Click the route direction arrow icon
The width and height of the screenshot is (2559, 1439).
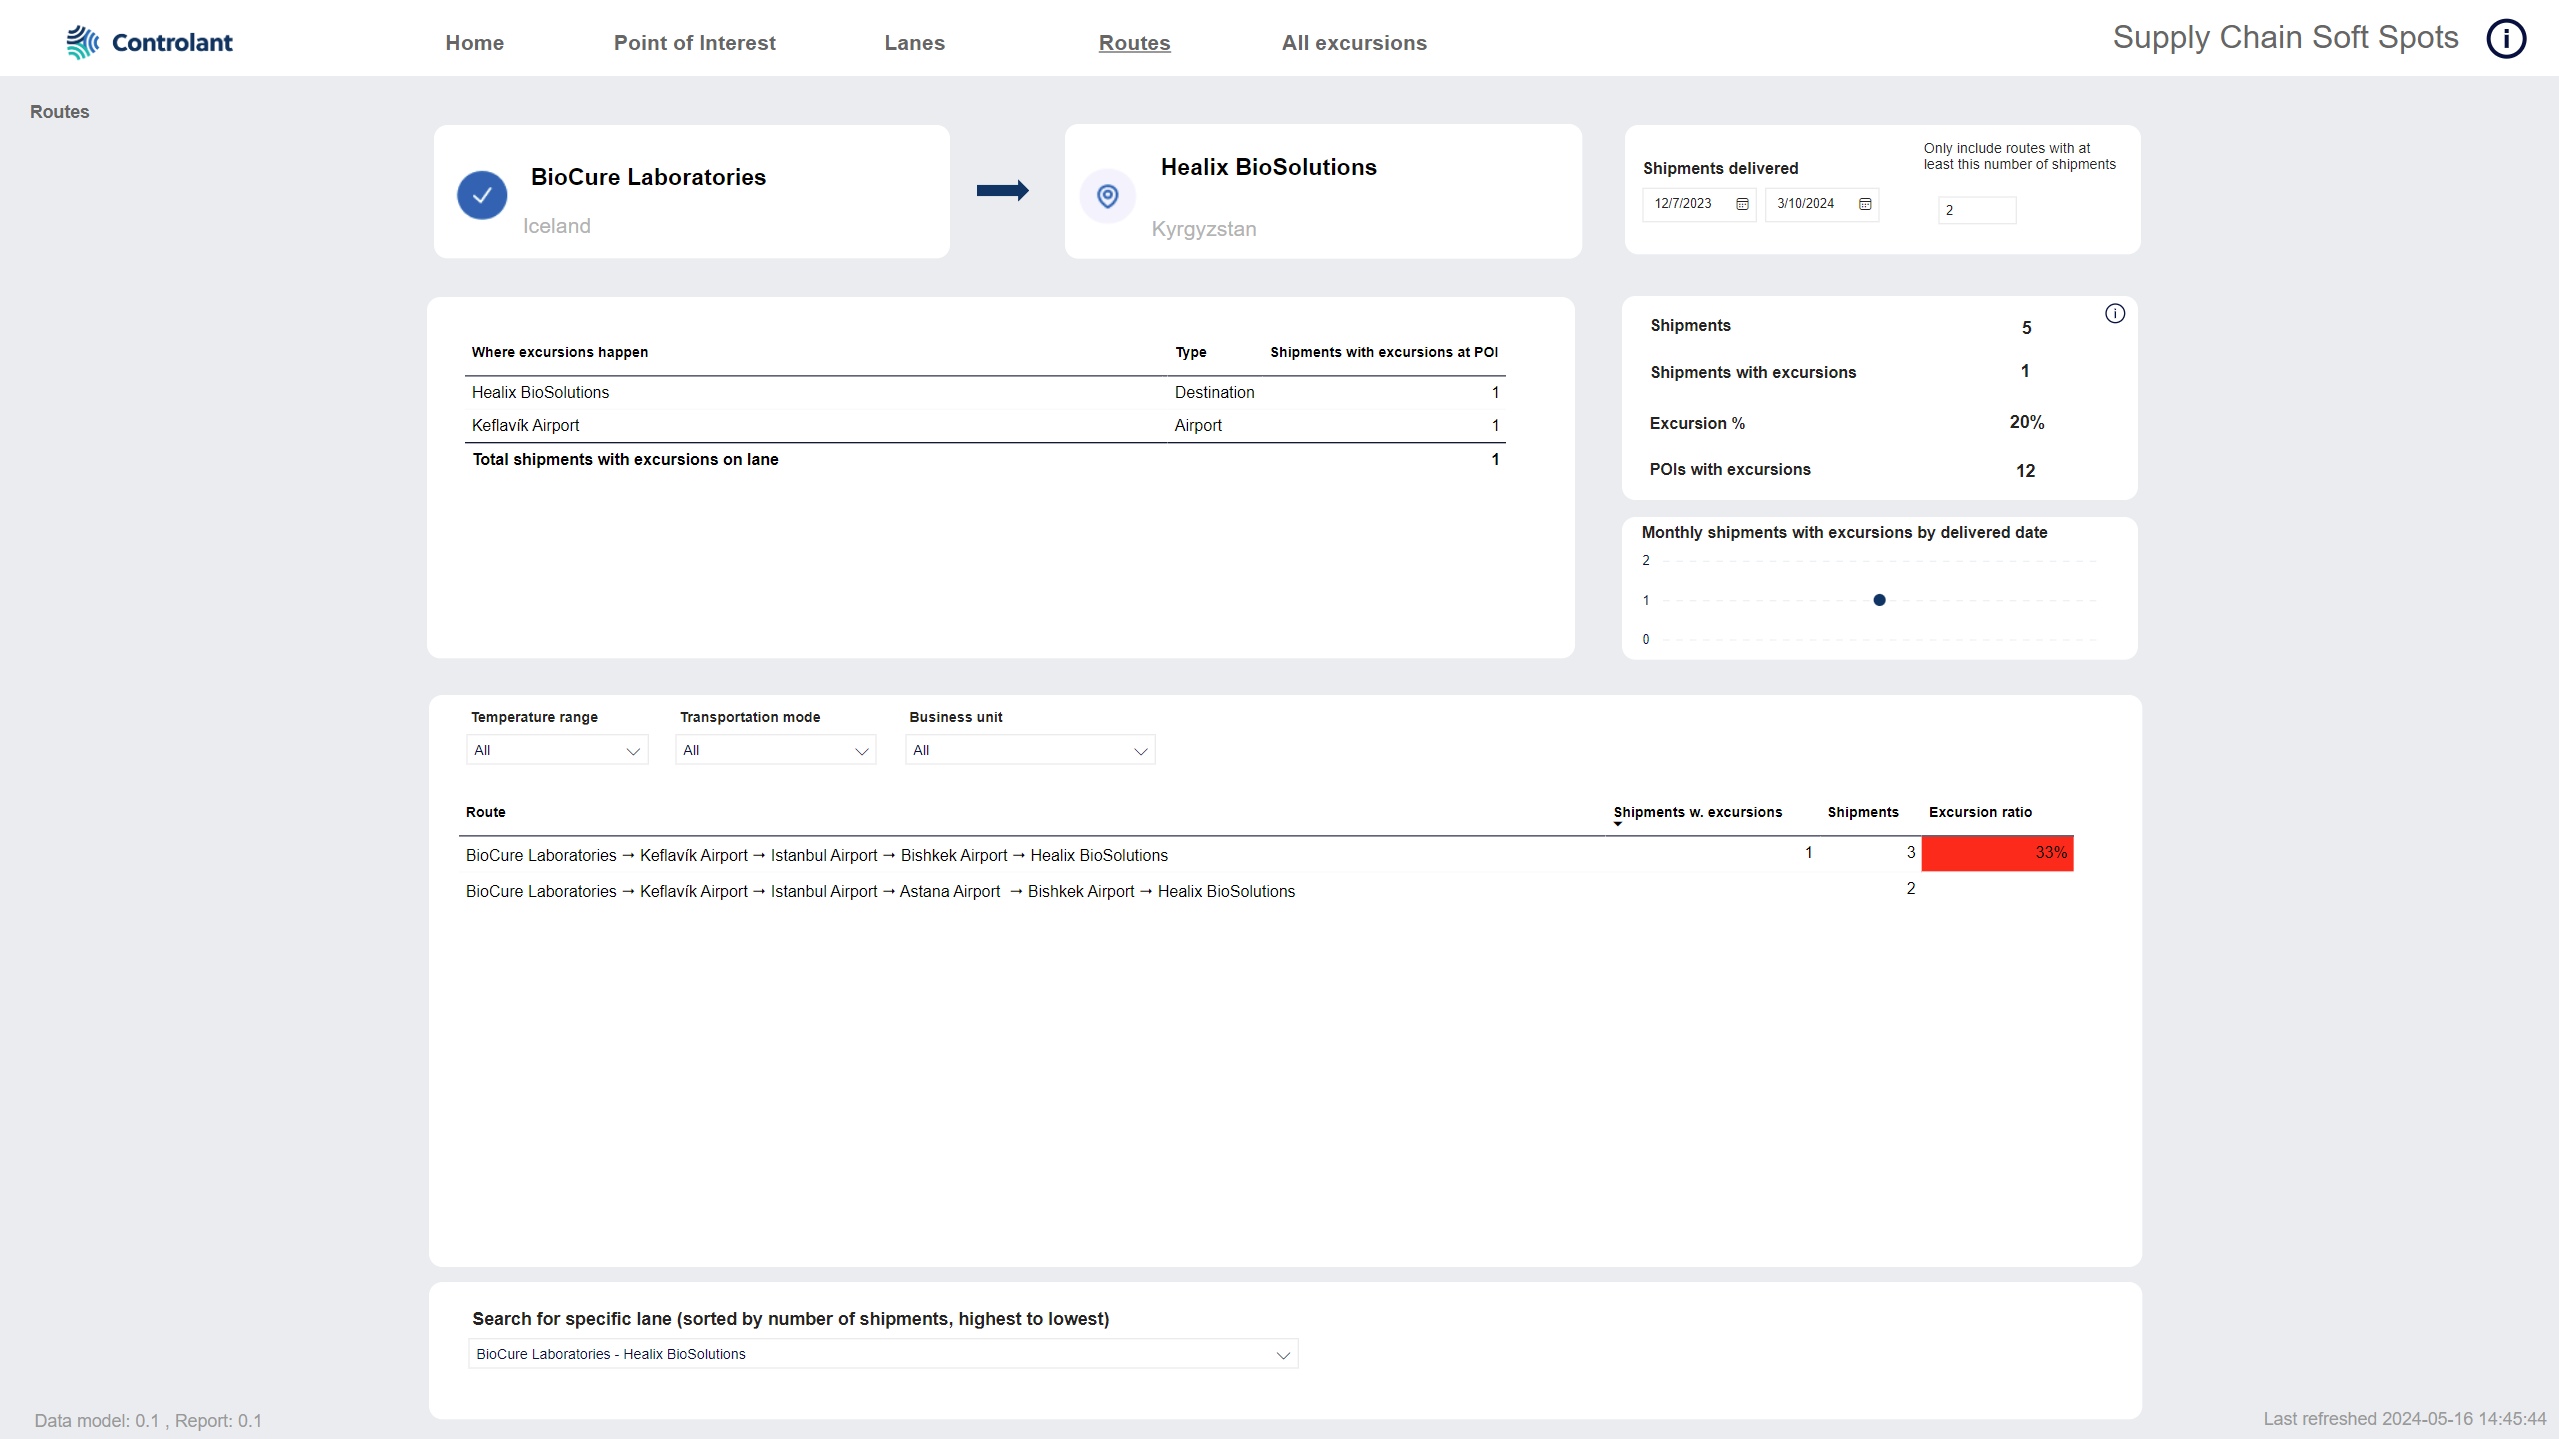[1003, 191]
